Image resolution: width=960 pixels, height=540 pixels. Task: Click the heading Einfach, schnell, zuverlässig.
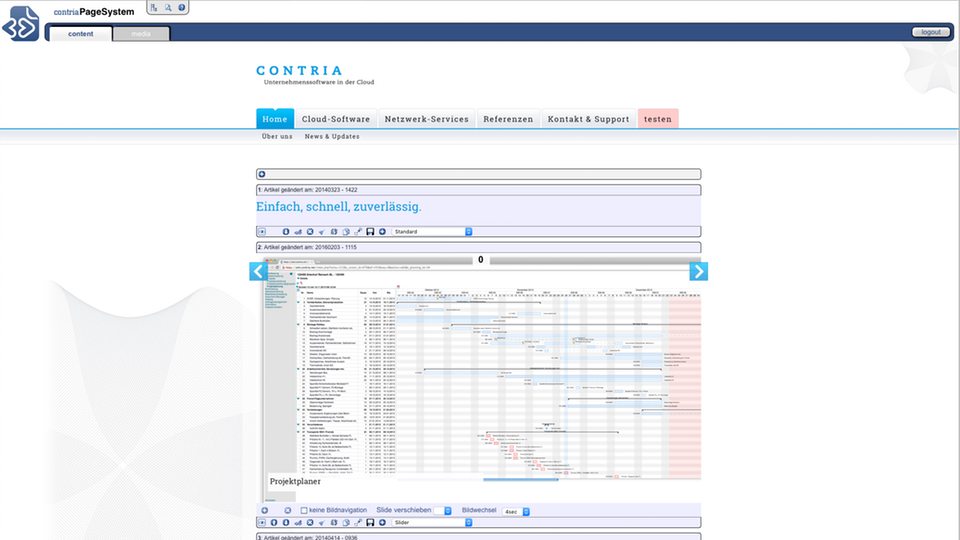tap(339, 207)
